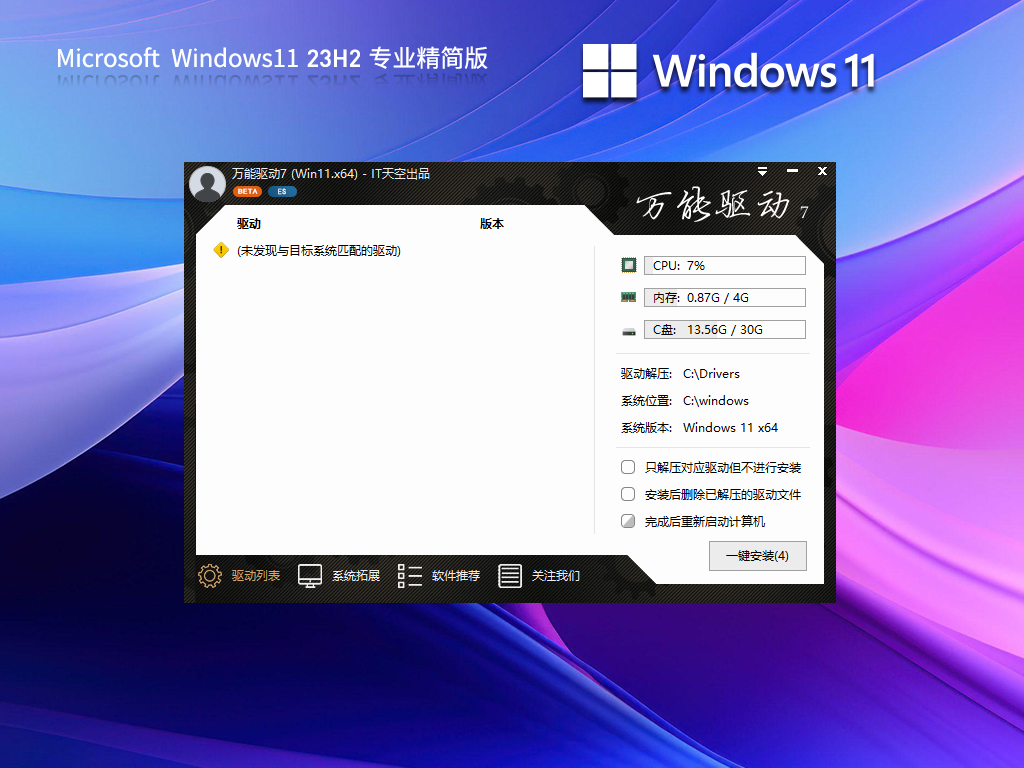Open 软件推荐 via its list icon
The width and height of the screenshot is (1024, 768).
pos(408,575)
